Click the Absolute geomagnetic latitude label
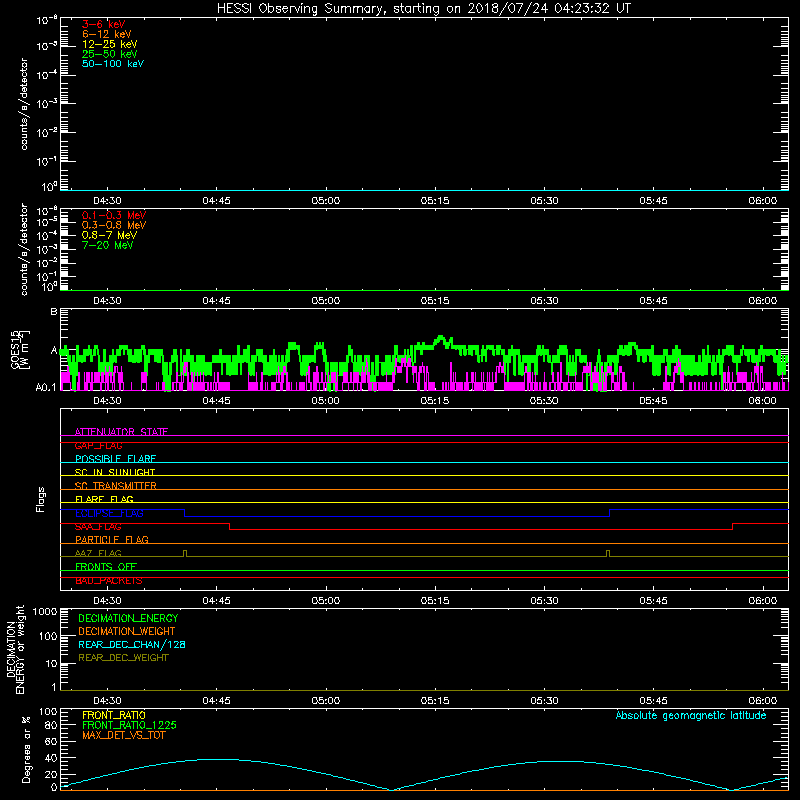The width and height of the screenshot is (800, 800). tap(691, 715)
